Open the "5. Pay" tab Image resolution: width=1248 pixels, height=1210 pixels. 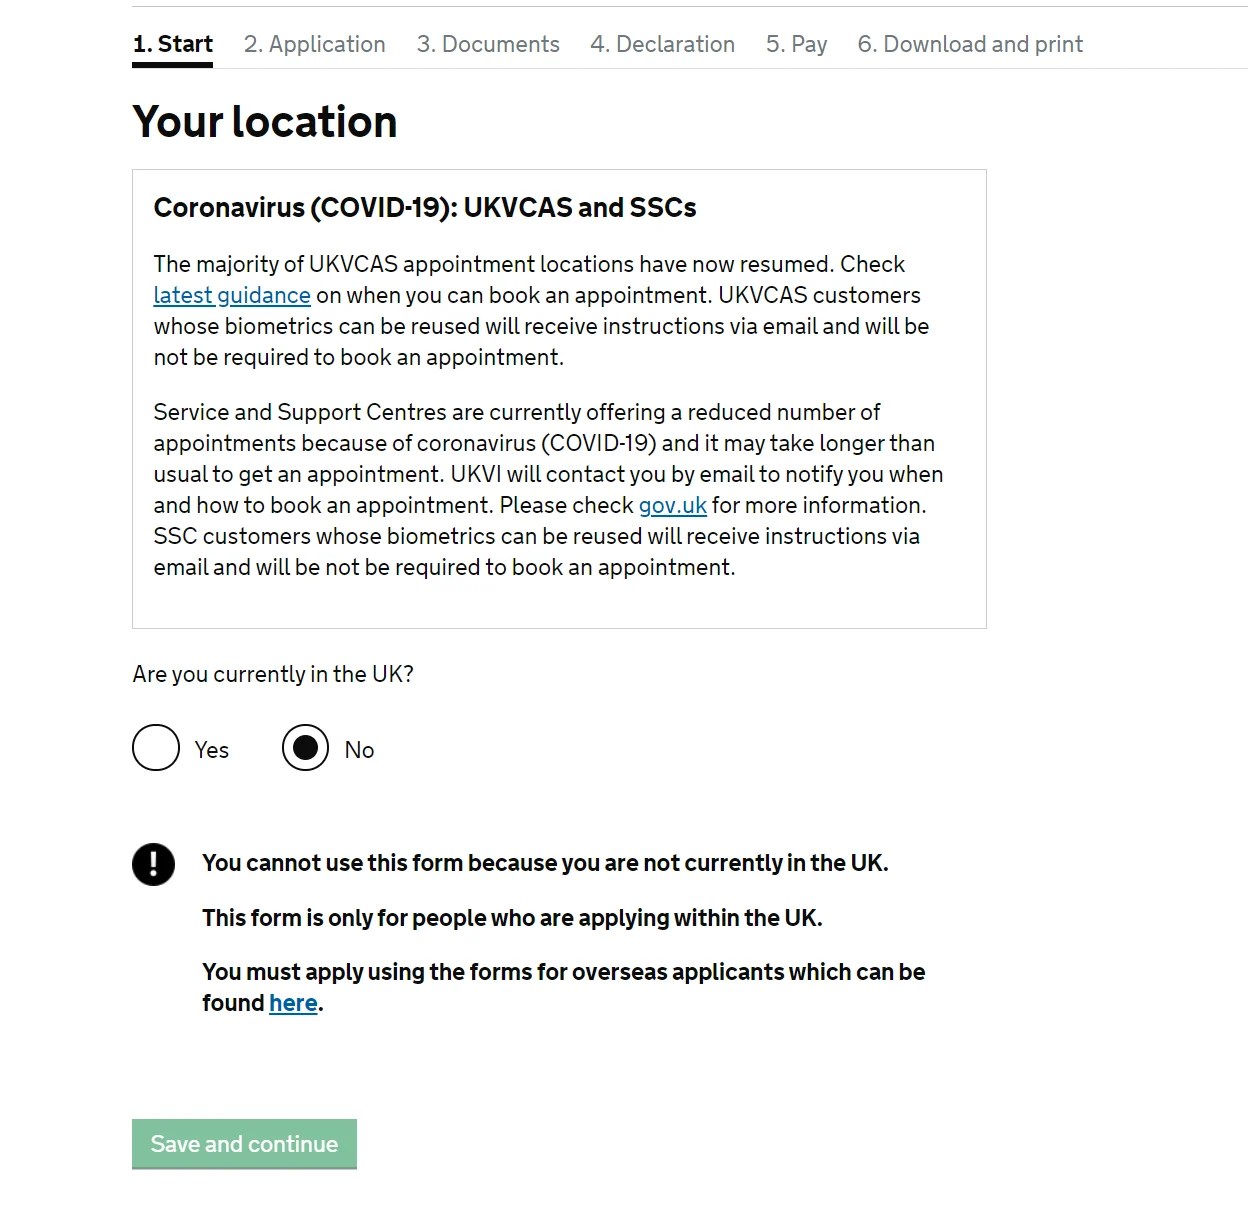[796, 44]
